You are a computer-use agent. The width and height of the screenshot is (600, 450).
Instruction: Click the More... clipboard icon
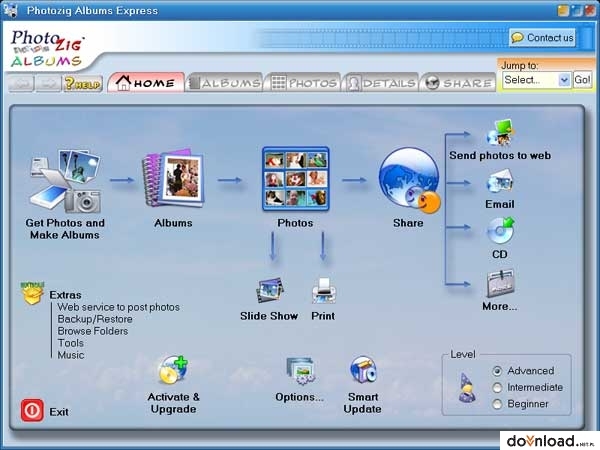pos(501,284)
